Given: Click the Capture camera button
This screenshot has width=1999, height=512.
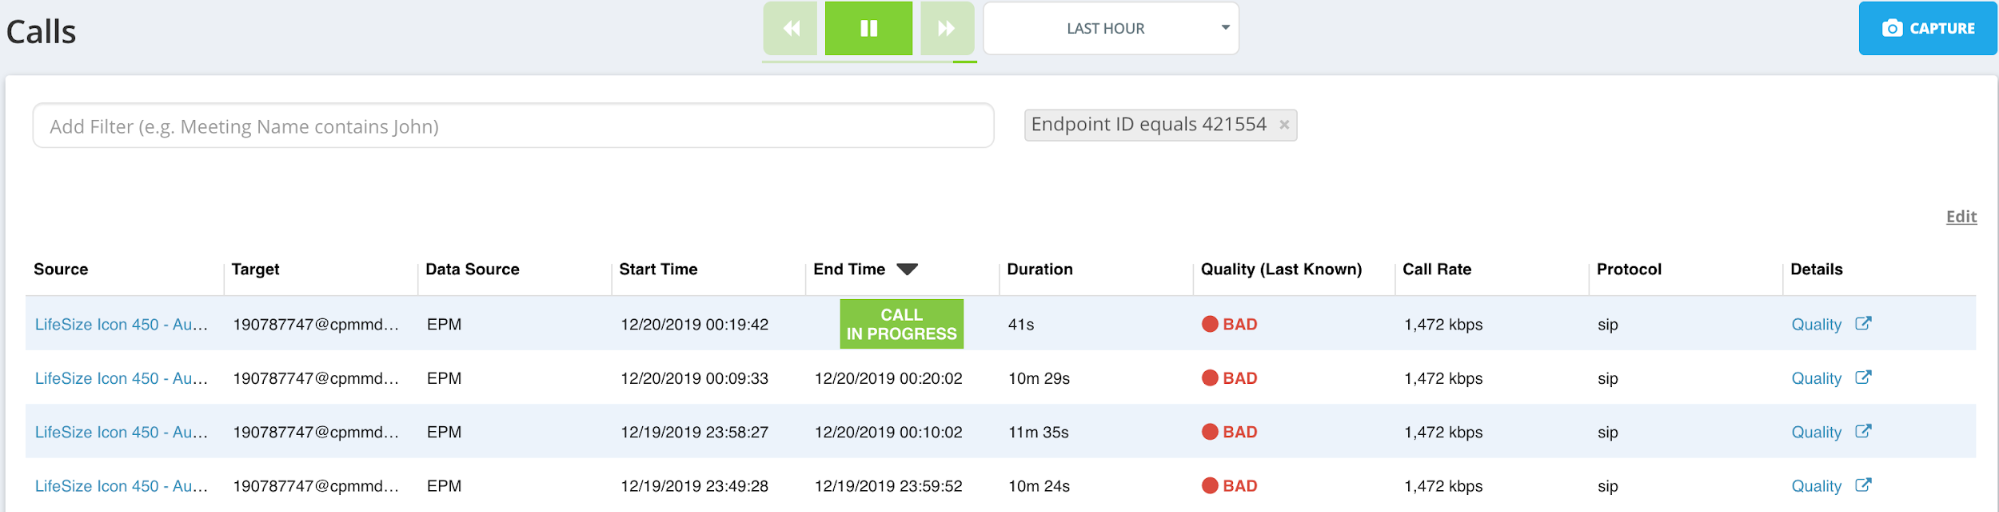Looking at the screenshot, I should coord(1928,28).
